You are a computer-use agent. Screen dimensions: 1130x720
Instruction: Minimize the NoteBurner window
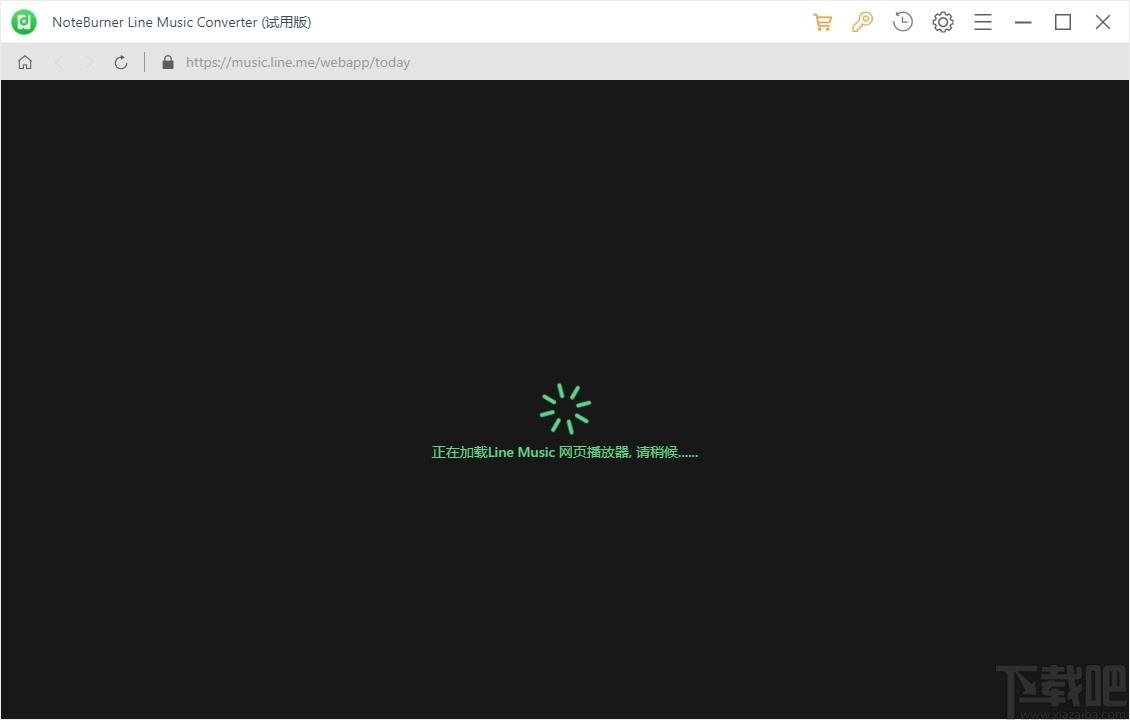[x=1023, y=21]
